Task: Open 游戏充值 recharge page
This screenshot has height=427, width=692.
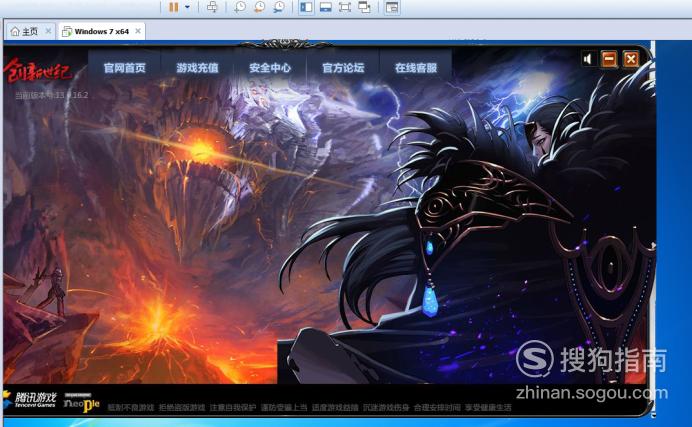Action: click(197, 67)
